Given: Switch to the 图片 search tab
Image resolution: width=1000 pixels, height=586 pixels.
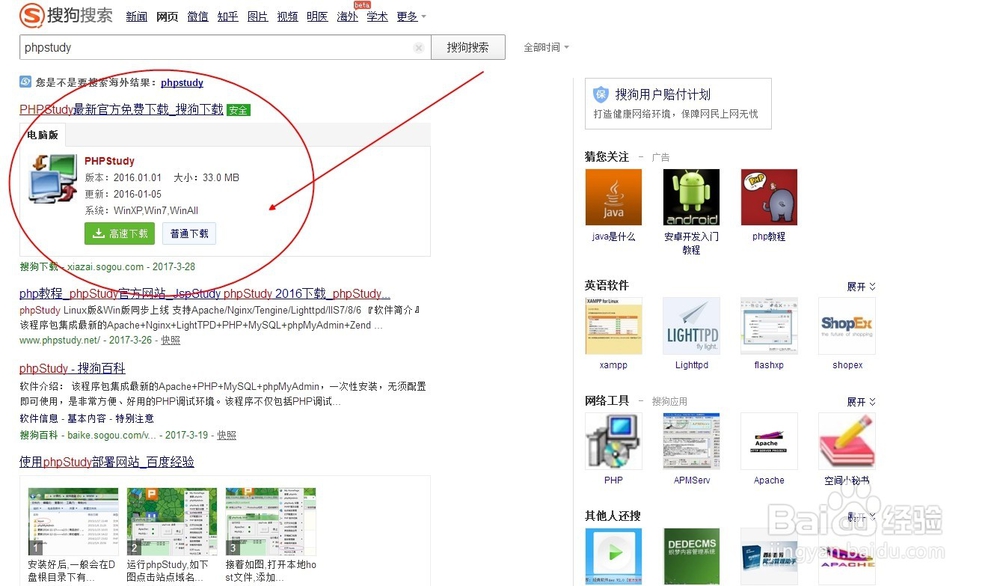Looking at the screenshot, I should click(258, 17).
